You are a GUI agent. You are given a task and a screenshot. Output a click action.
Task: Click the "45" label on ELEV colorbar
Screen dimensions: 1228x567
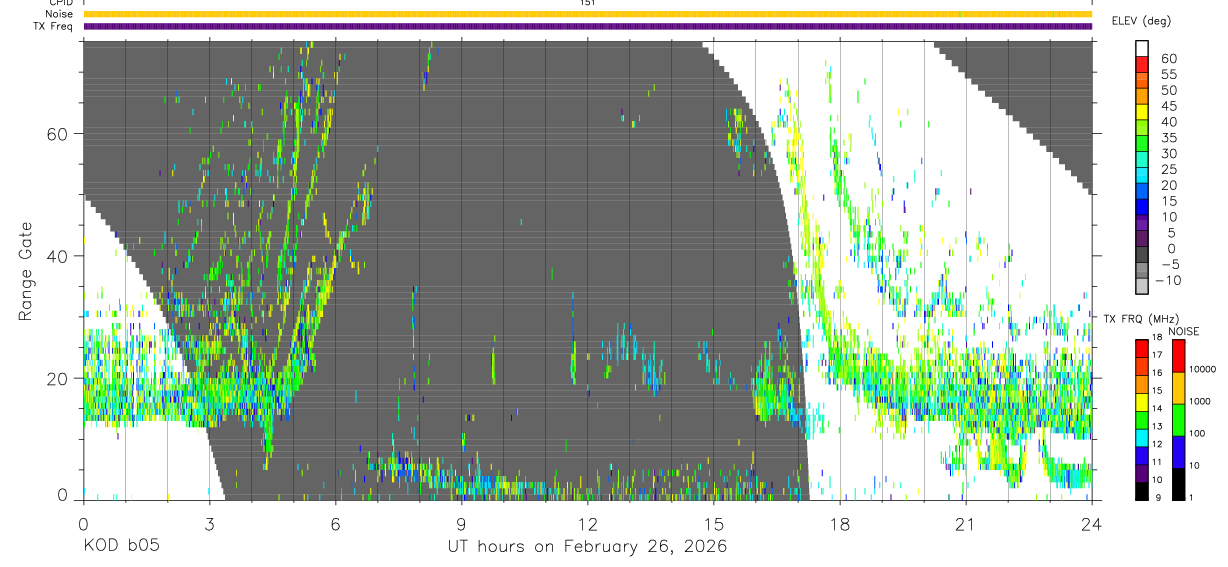pyautogui.click(x=1167, y=106)
